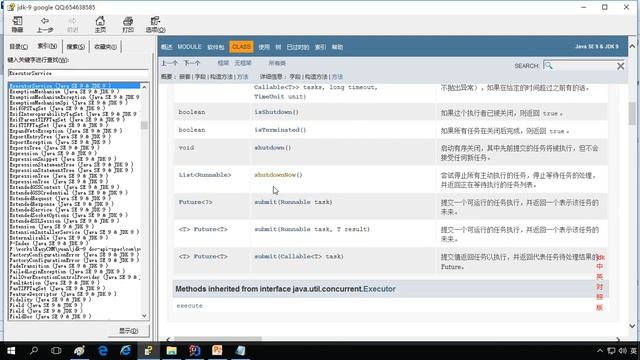Viewport: 640px width, 360px height.
Task: Click the 无框架 (no frames) link
Action: pyautogui.click(x=243, y=63)
